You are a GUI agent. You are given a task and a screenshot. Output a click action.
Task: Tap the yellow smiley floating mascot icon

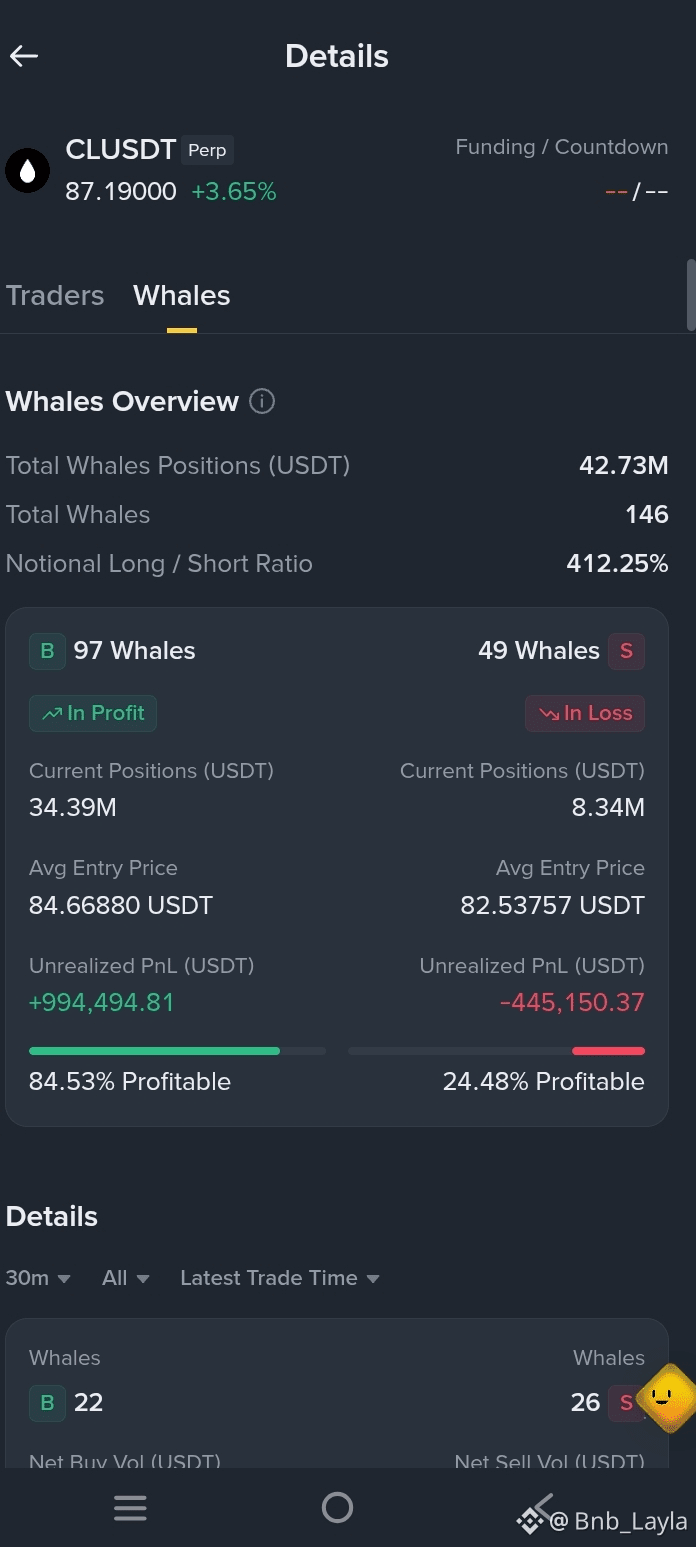click(x=666, y=1397)
